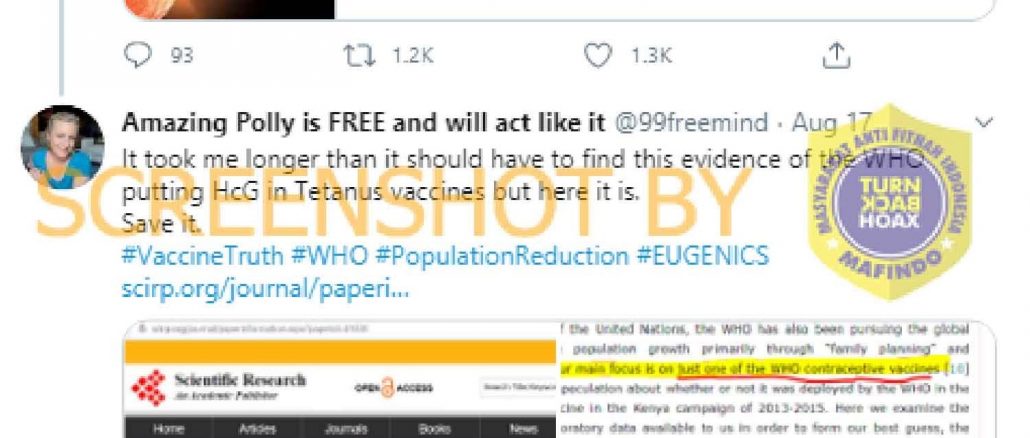
Task: Click the Open Access lock icon
Action: [x=388, y=388]
